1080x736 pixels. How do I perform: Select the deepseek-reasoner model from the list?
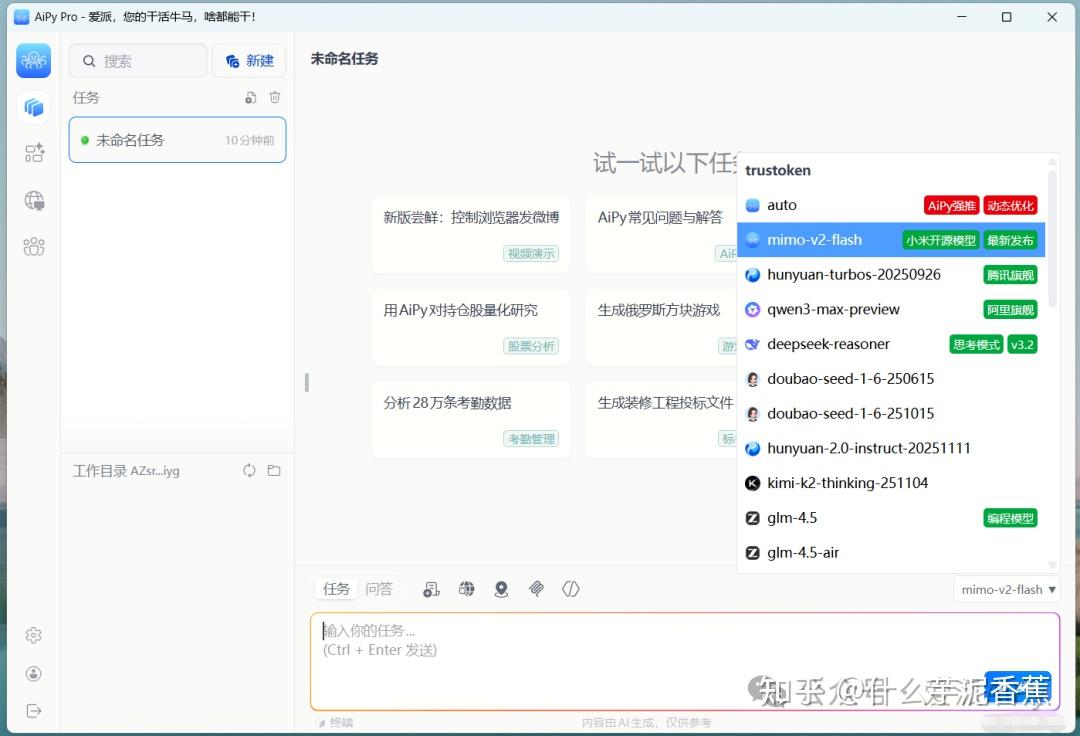(830, 344)
